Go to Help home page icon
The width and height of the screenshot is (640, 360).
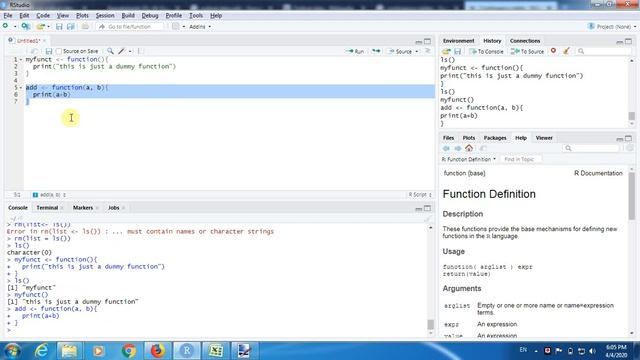(469, 148)
